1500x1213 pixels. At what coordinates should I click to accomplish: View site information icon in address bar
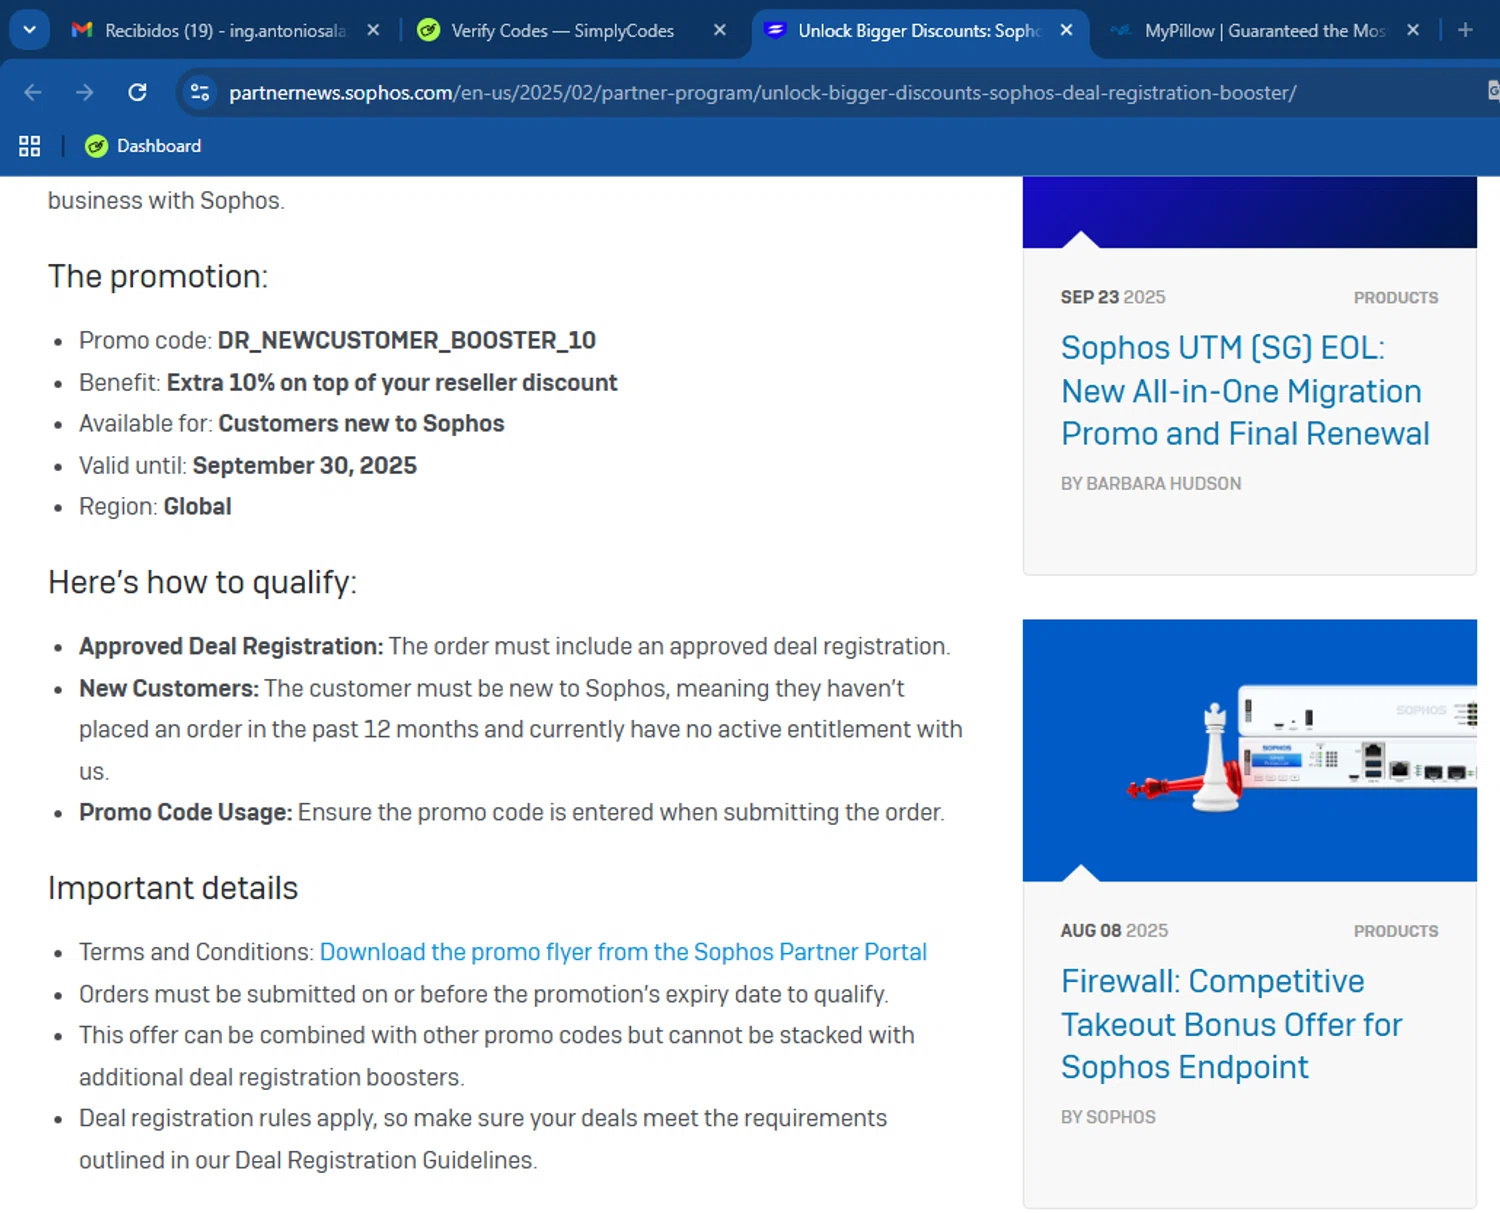(200, 93)
